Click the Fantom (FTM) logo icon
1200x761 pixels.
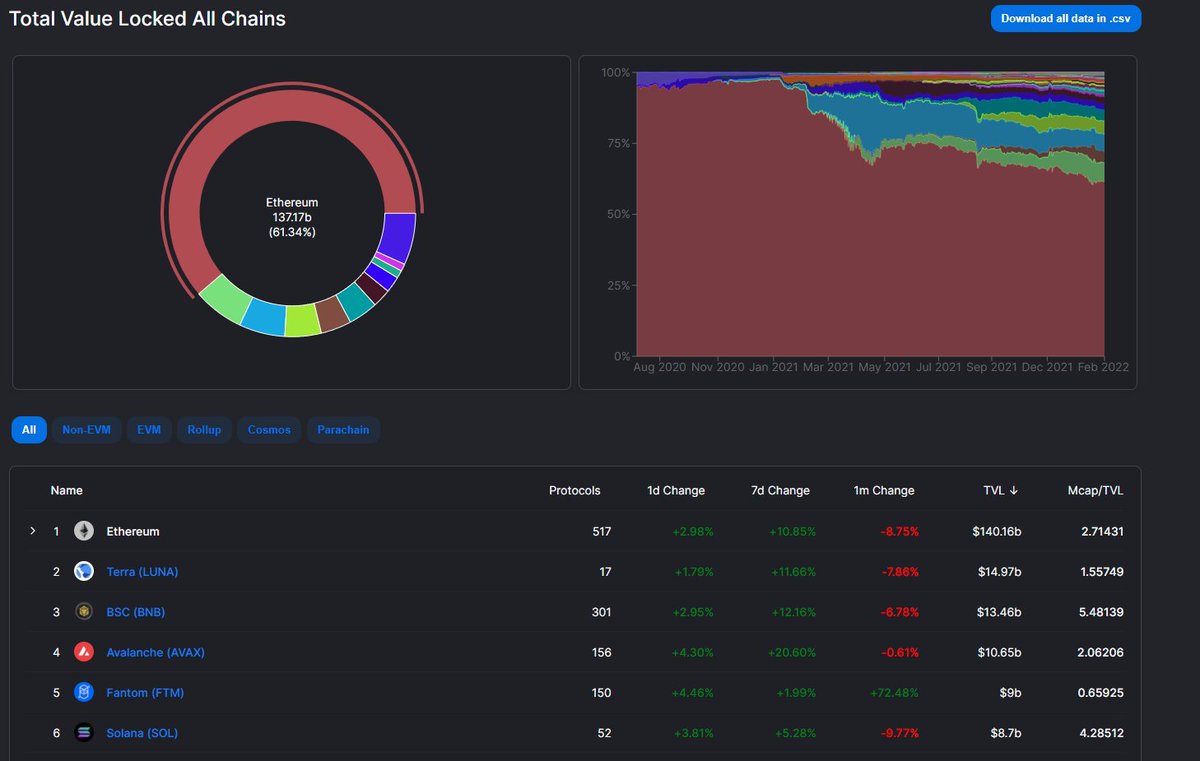point(85,692)
